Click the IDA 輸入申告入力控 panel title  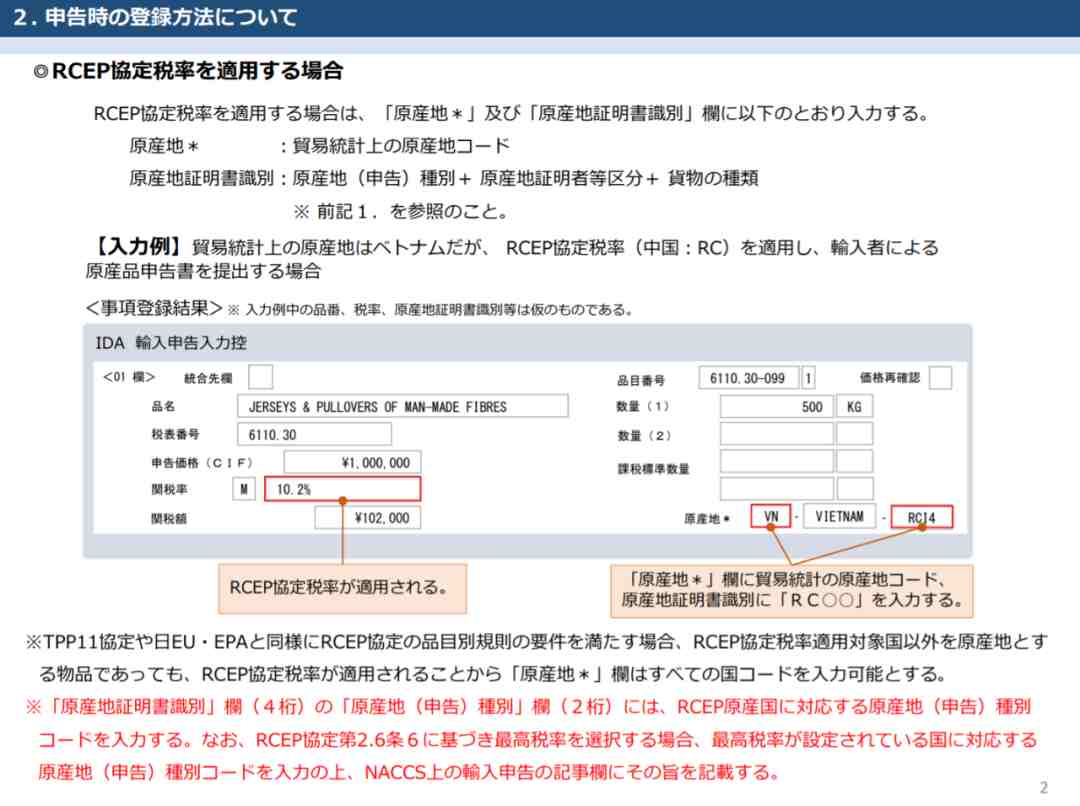[x=171, y=342]
